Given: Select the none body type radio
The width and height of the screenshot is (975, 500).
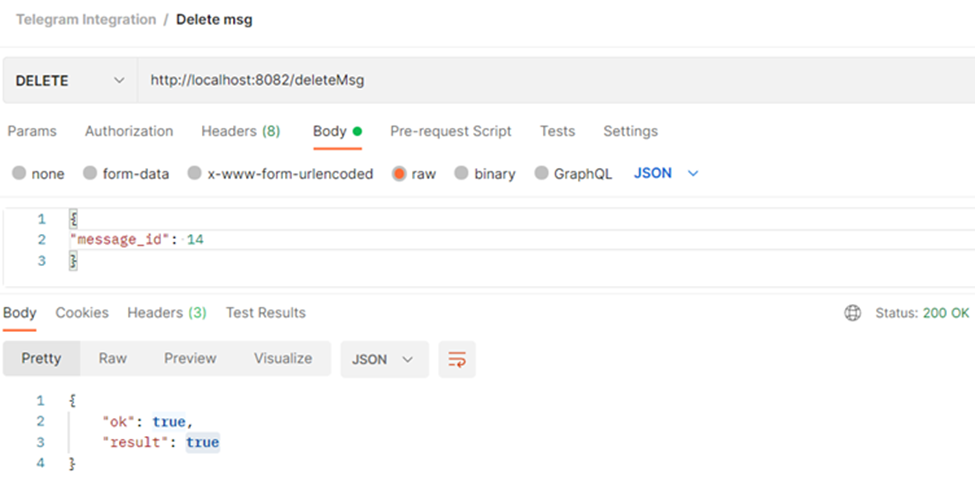Looking at the screenshot, I should click(x=19, y=173).
